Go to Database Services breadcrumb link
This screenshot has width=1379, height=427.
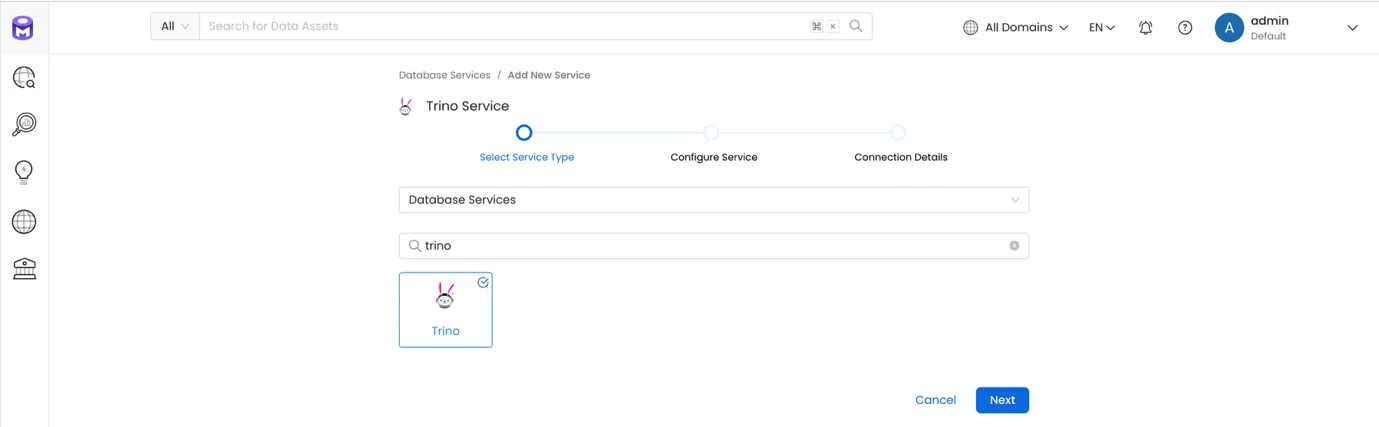[x=445, y=75]
